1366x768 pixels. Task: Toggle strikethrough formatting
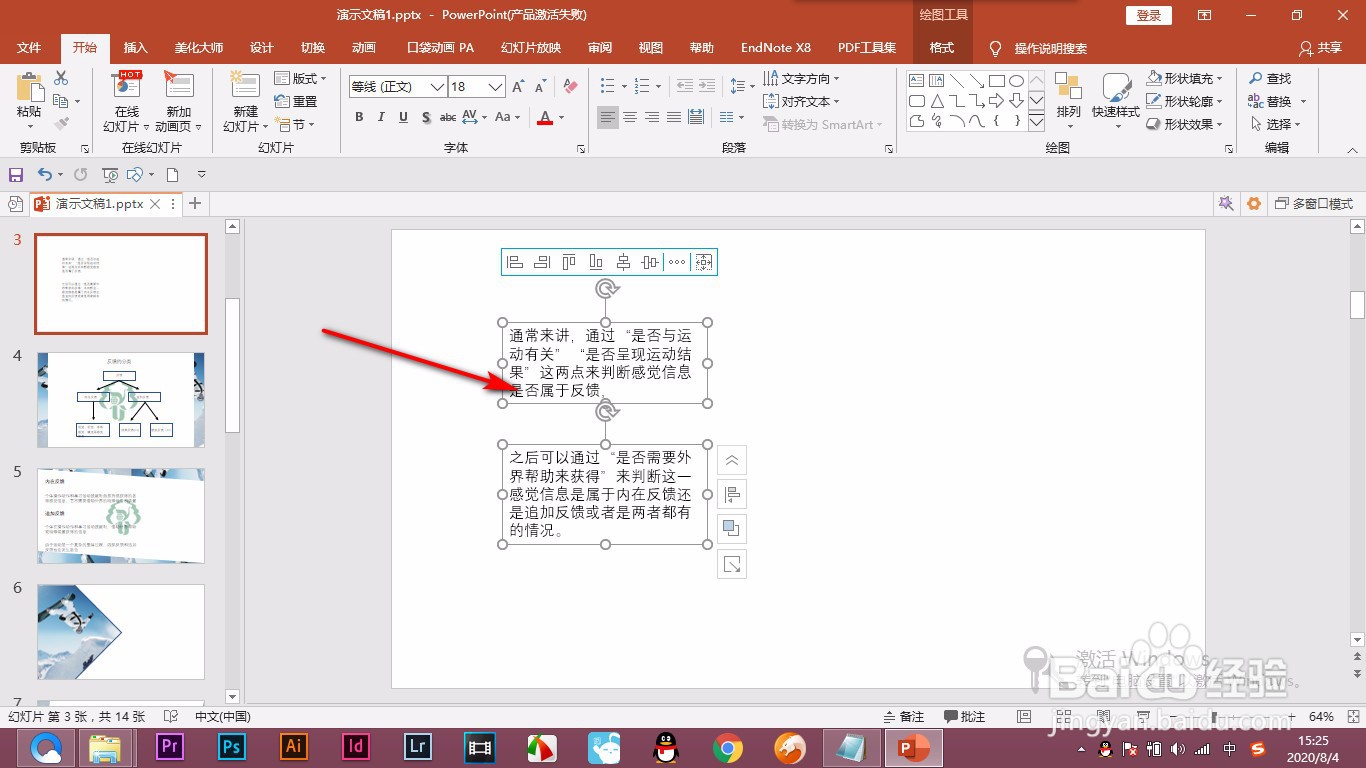click(448, 117)
